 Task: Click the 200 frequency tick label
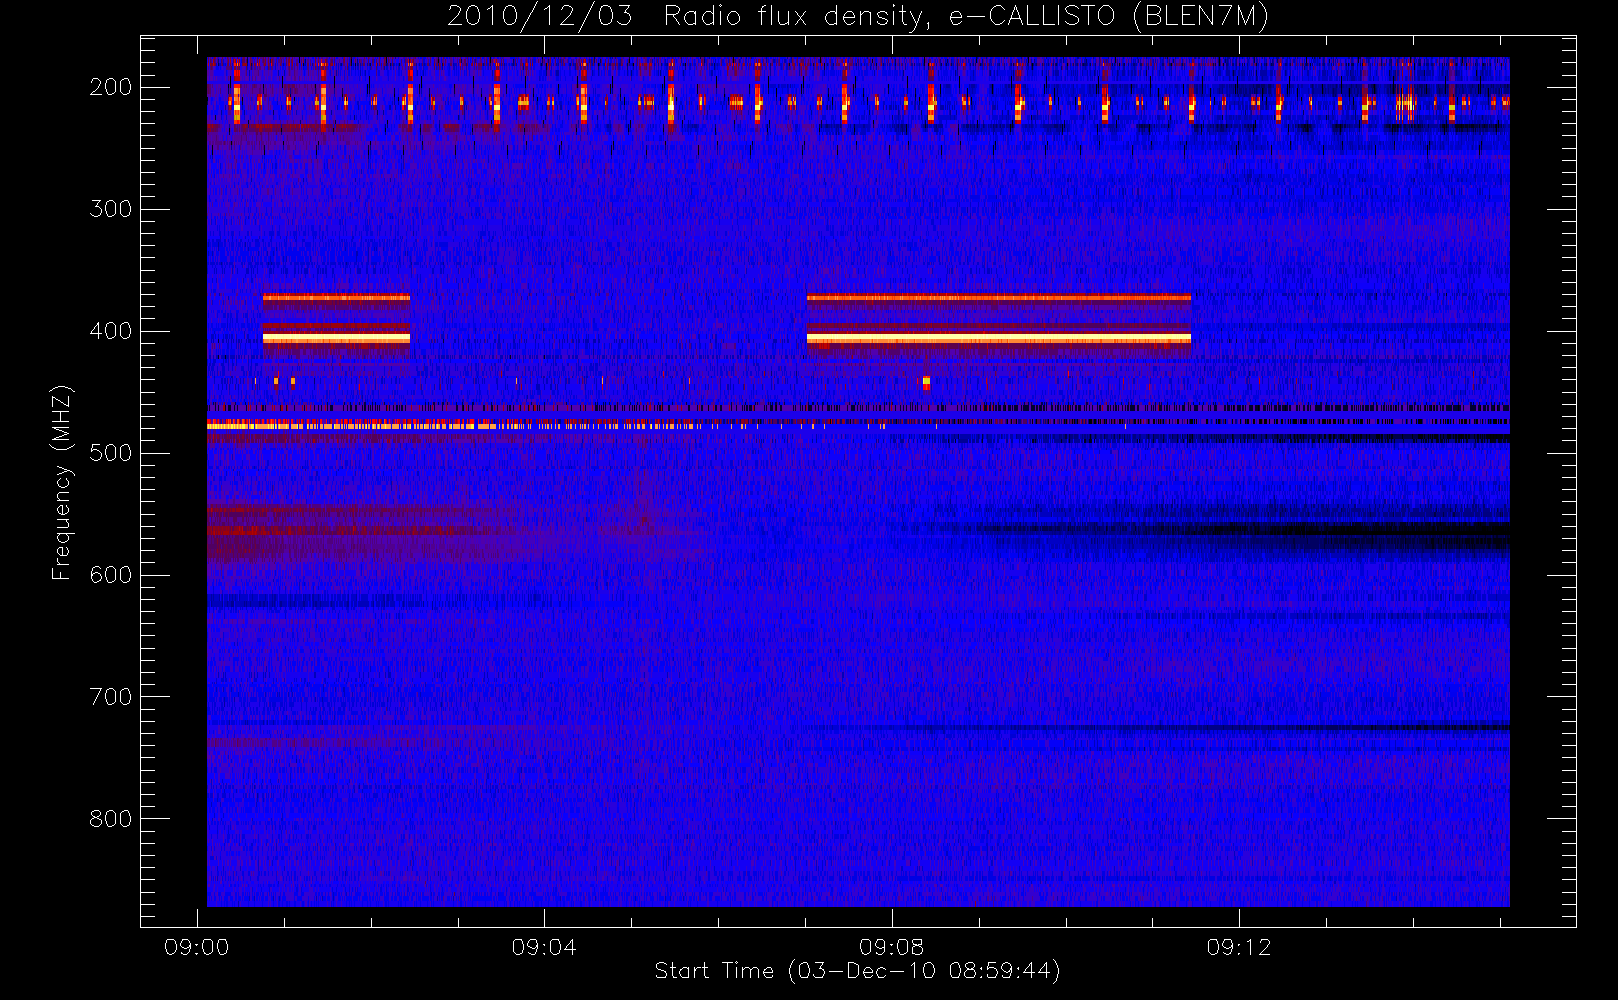tap(110, 87)
